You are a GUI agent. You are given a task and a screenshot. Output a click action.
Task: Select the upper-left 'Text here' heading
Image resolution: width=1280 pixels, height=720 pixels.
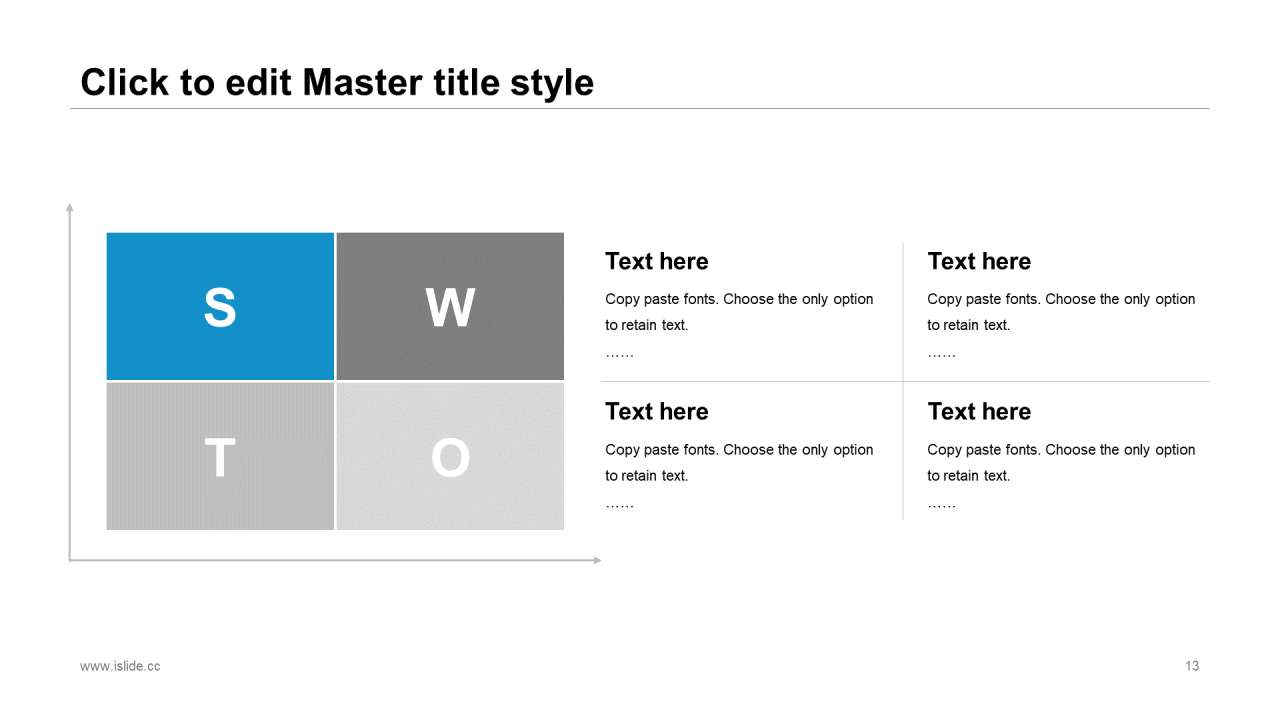click(x=656, y=261)
